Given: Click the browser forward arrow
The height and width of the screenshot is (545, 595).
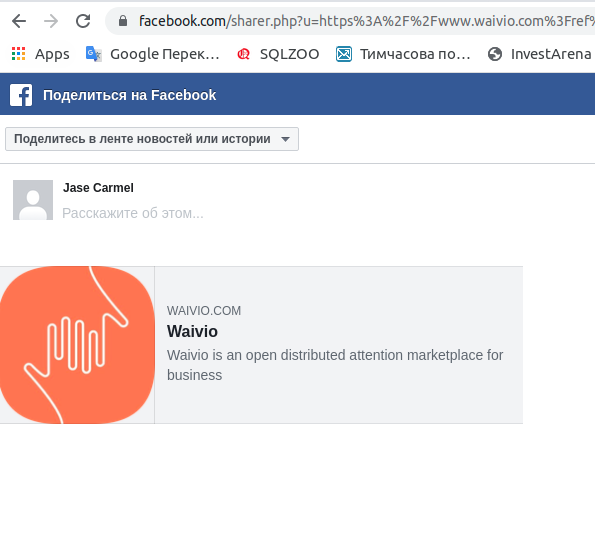Looking at the screenshot, I should [51, 21].
